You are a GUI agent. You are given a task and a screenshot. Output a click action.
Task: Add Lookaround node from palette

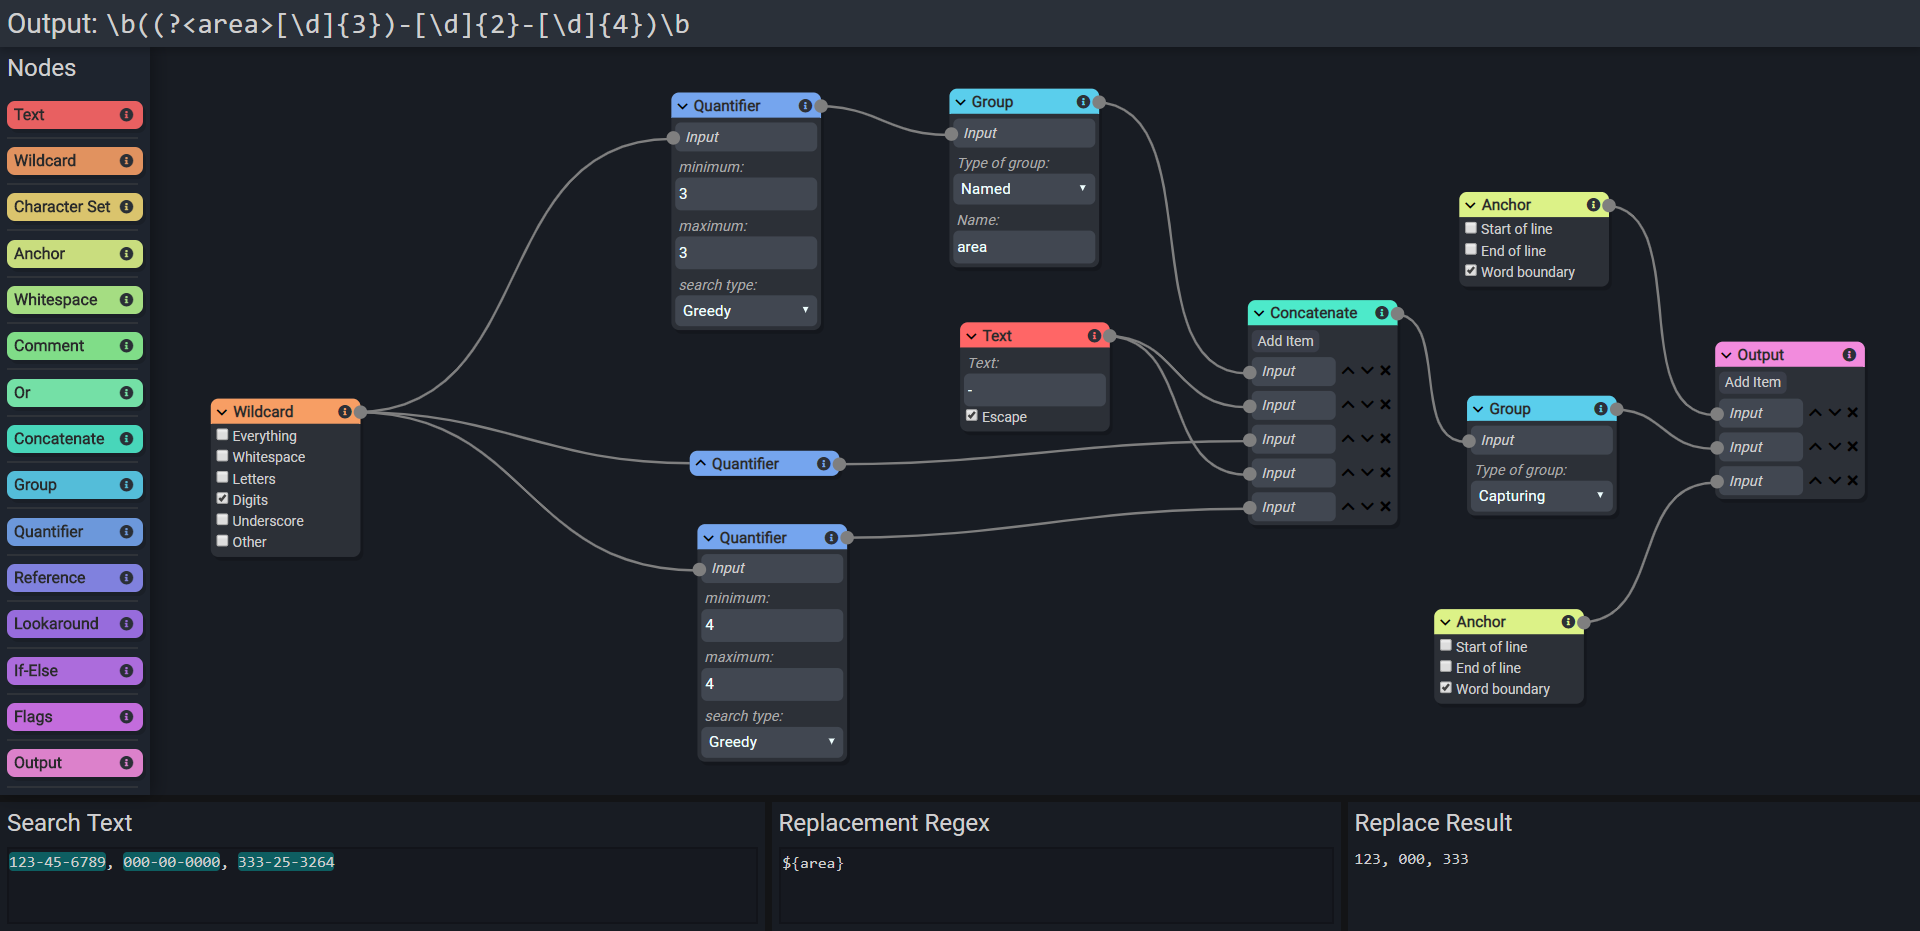(x=75, y=624)
